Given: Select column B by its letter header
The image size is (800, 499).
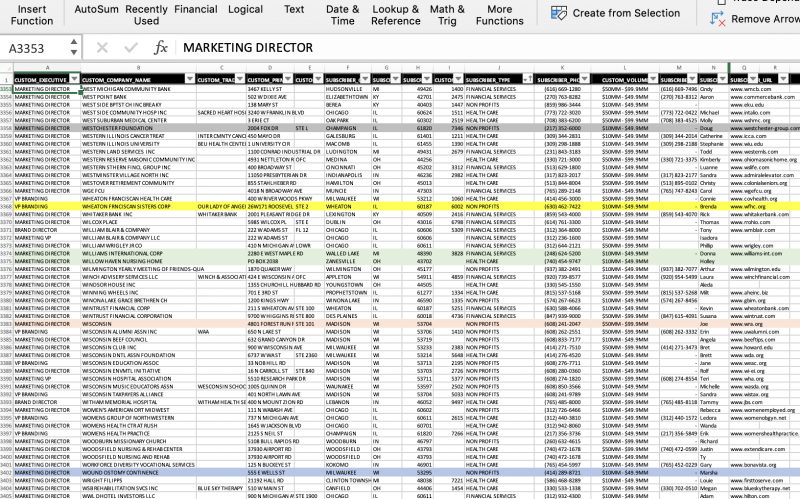Looking at the screenshot, I should click(x=138, y=68).
